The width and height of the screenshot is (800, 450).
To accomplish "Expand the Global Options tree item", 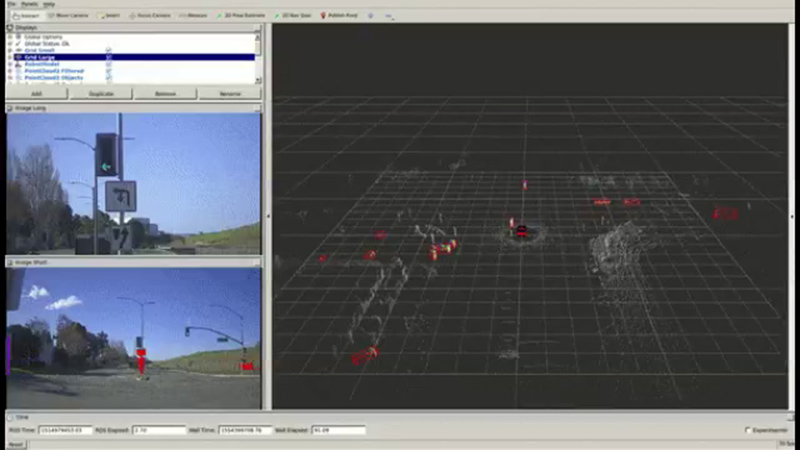I will point(10,37).
